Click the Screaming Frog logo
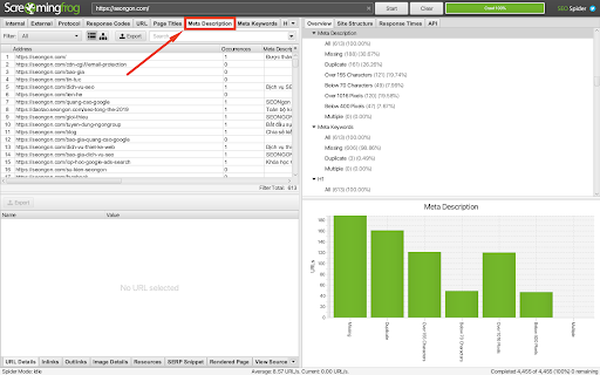 (42, 8)
